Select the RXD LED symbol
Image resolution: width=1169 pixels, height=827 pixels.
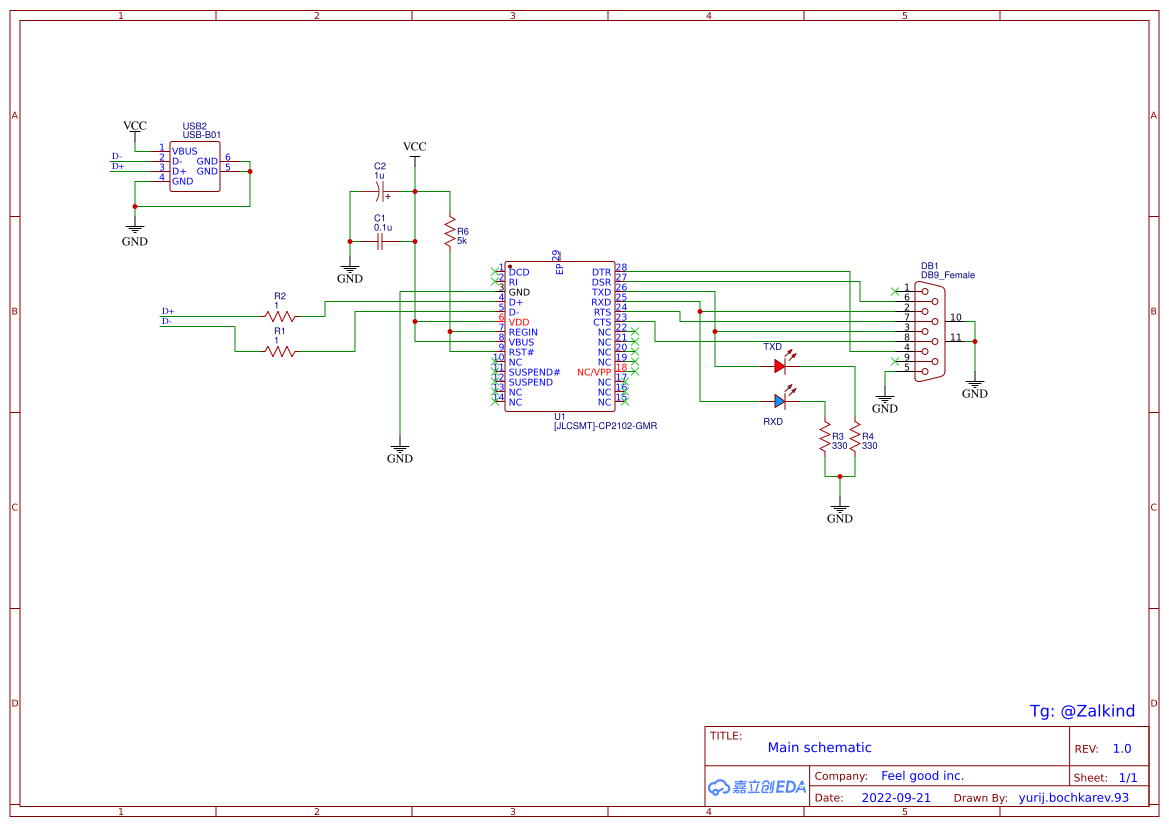(x=781, y=400)
